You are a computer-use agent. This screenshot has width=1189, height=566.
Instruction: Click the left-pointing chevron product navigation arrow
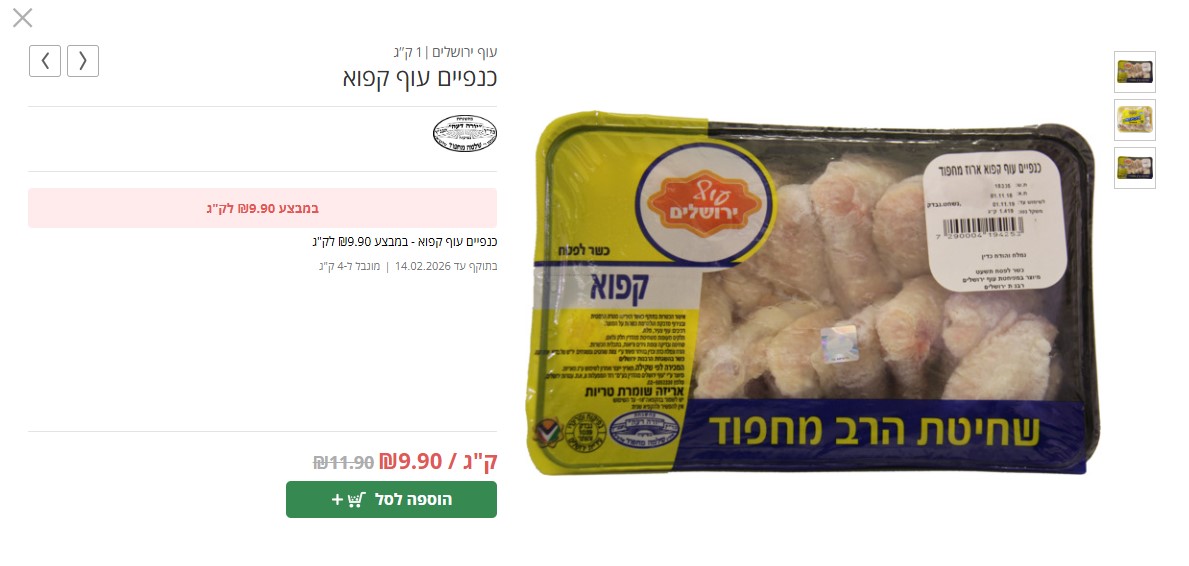click(45, 61)
